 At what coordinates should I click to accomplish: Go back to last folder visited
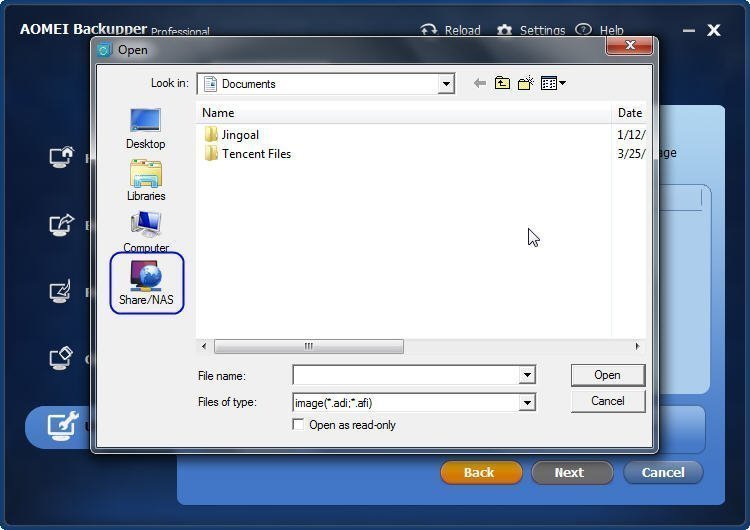pyautogui.click(x=479, y=84)
